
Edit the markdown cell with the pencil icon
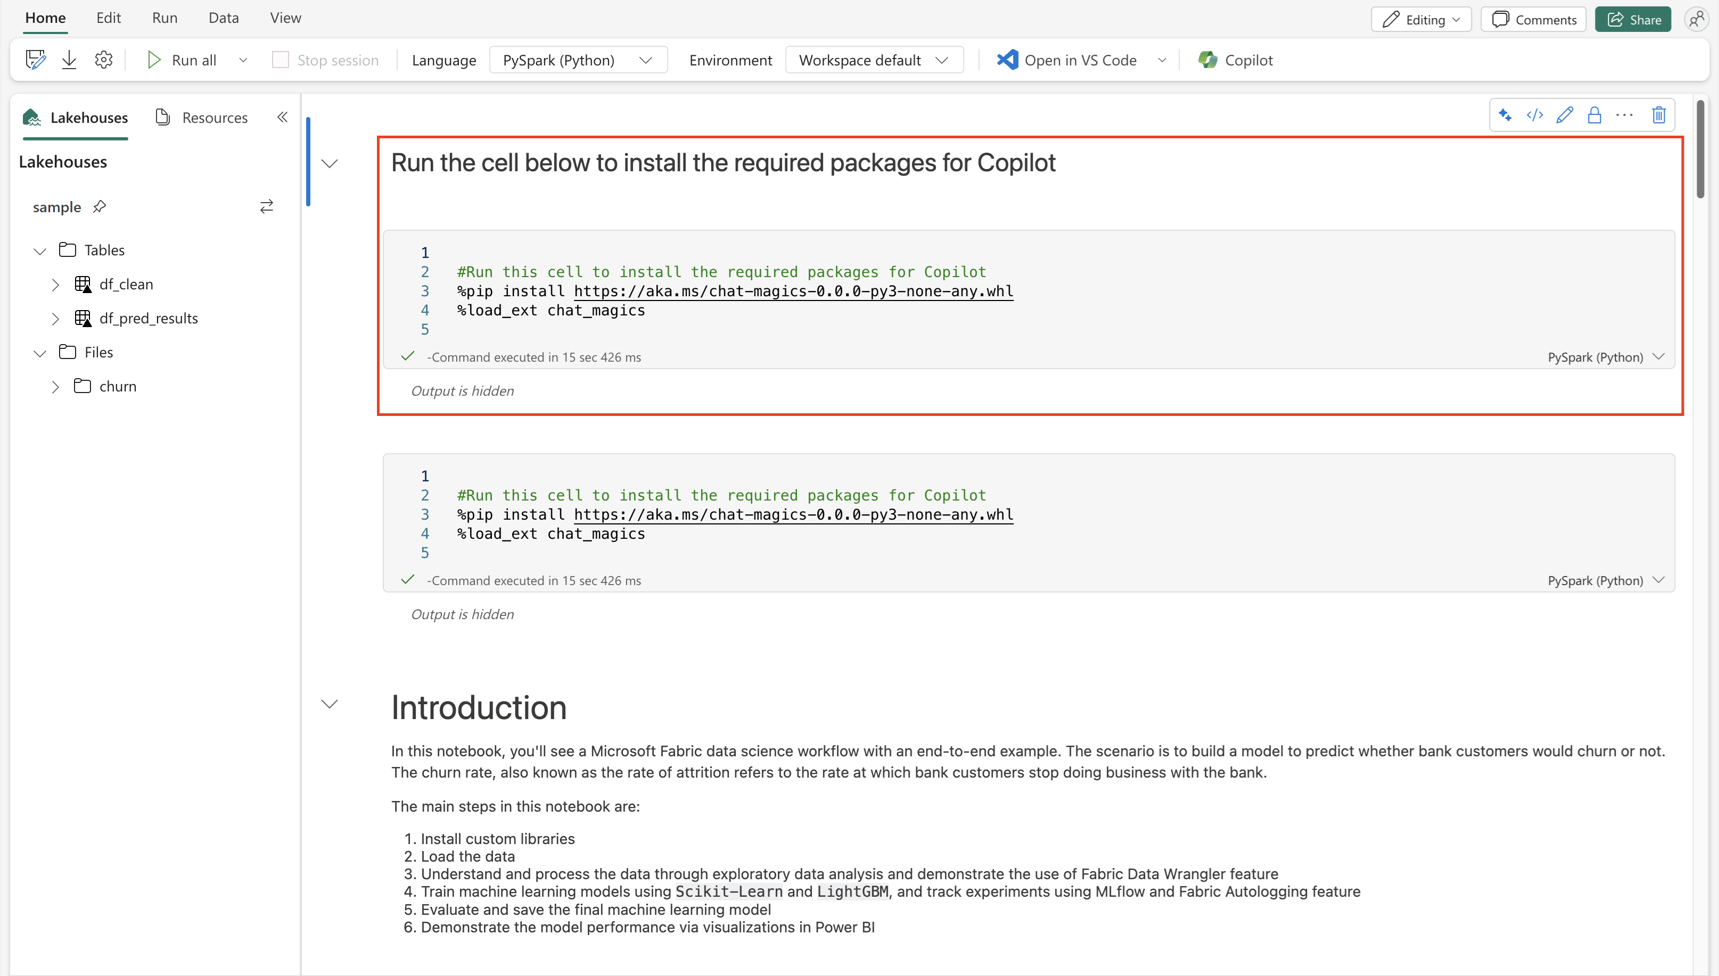pyautogui.click(x=1565, y=114)
